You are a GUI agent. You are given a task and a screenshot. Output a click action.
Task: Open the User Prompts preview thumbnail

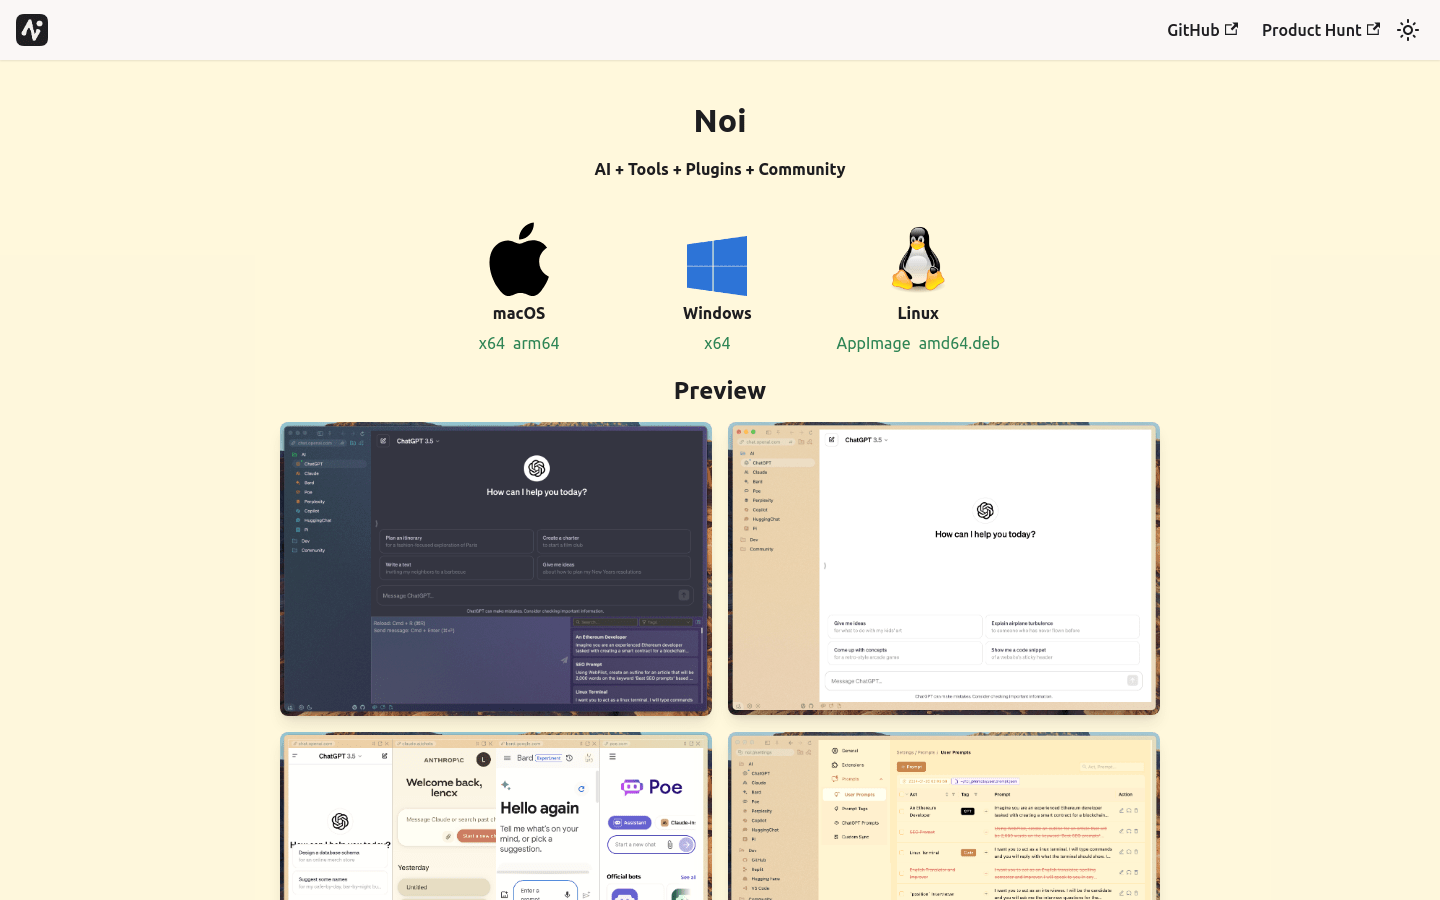pos(944,816)
